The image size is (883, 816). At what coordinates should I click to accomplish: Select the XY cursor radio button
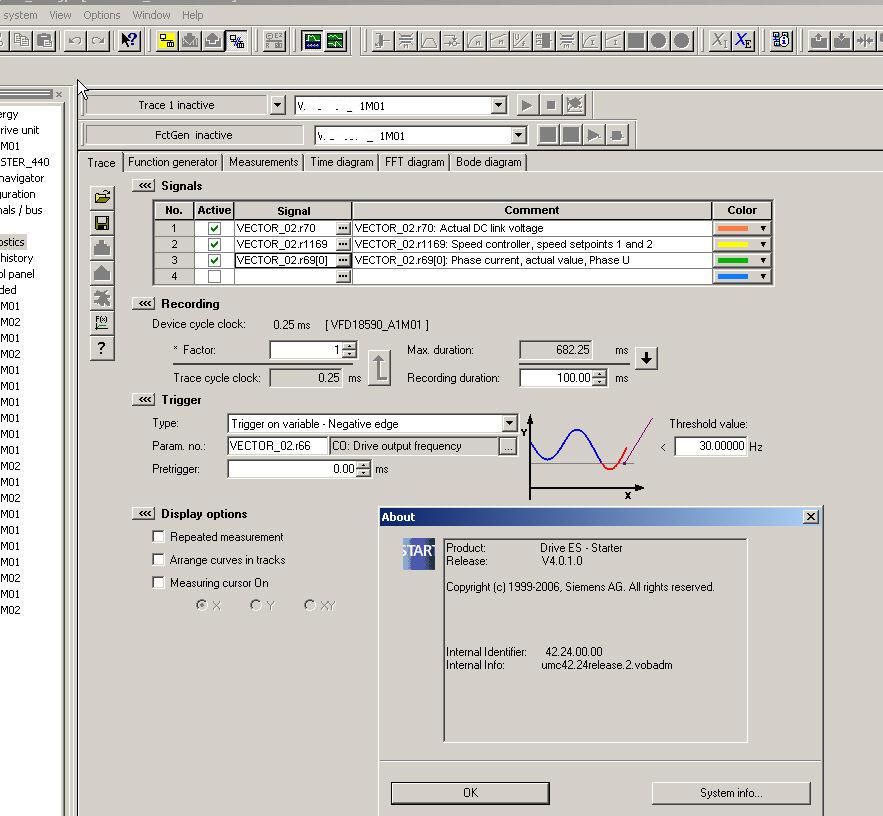(x=309, y=605)
